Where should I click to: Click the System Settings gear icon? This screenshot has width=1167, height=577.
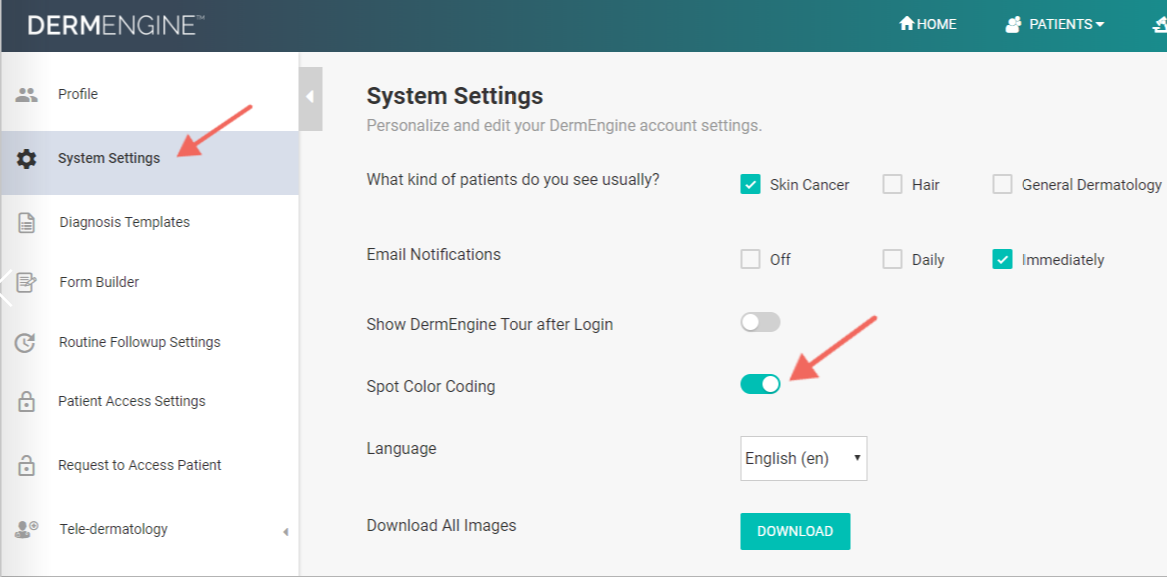[27, 159]
